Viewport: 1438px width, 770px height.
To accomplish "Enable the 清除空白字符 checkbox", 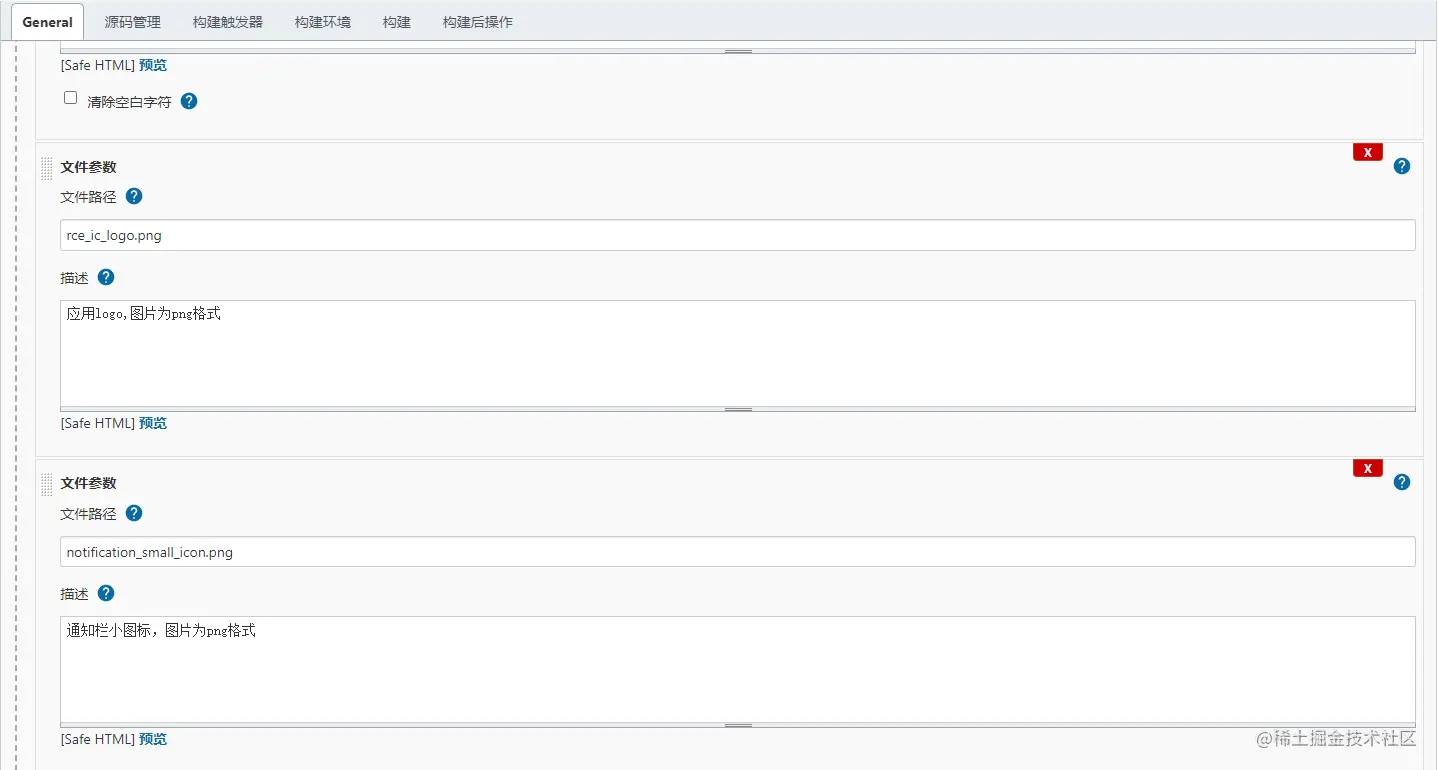I will (71, 98).
